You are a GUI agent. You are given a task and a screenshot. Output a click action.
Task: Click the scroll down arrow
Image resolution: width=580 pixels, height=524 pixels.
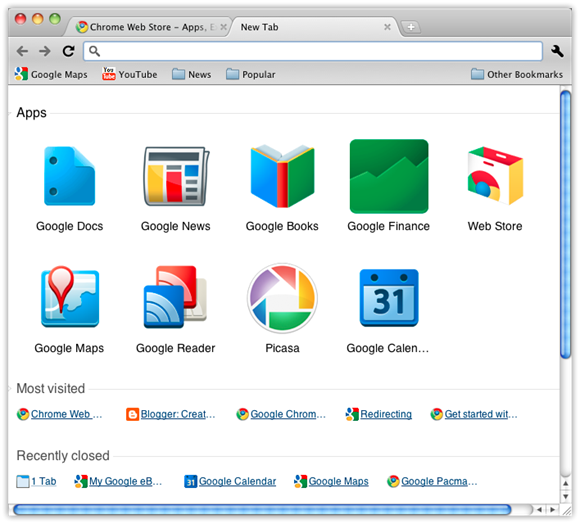(x=566, y=497)
